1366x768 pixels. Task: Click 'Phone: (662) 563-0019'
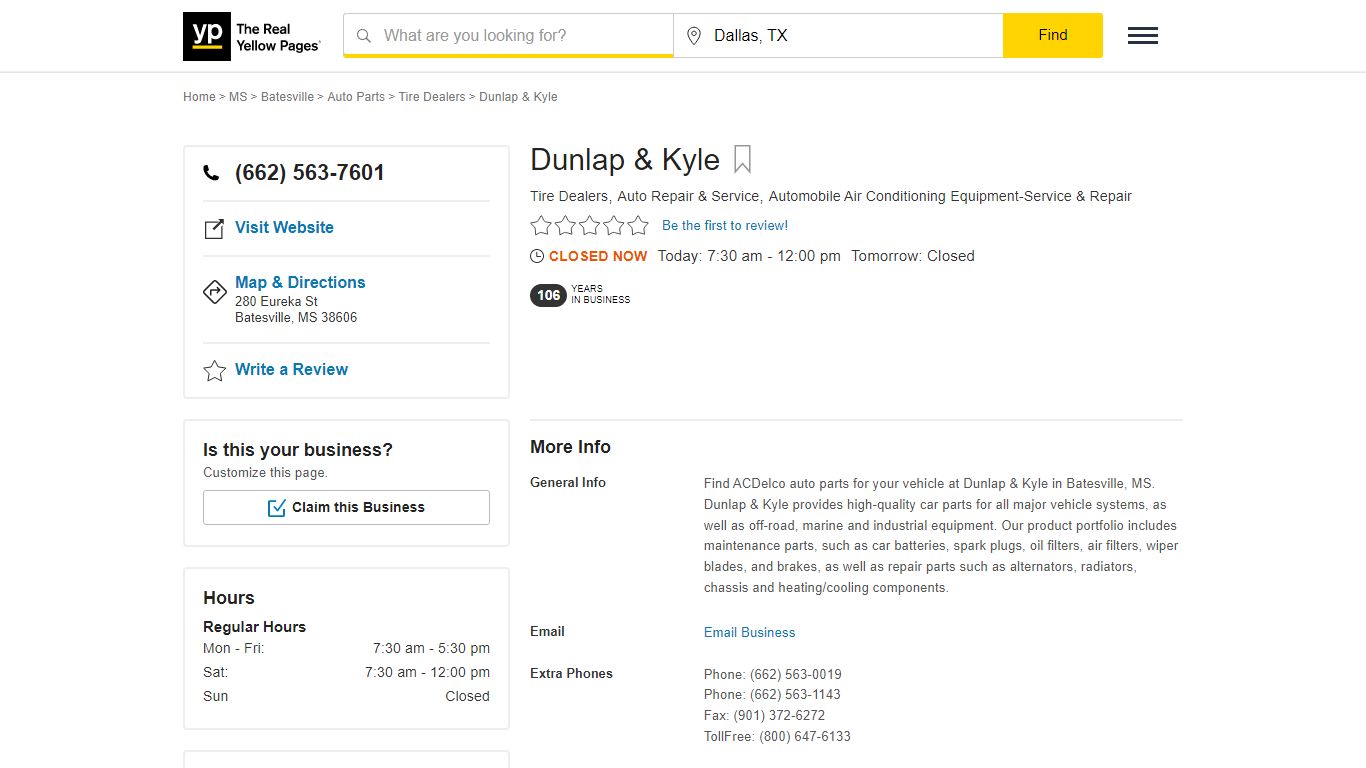pos(773,674)
